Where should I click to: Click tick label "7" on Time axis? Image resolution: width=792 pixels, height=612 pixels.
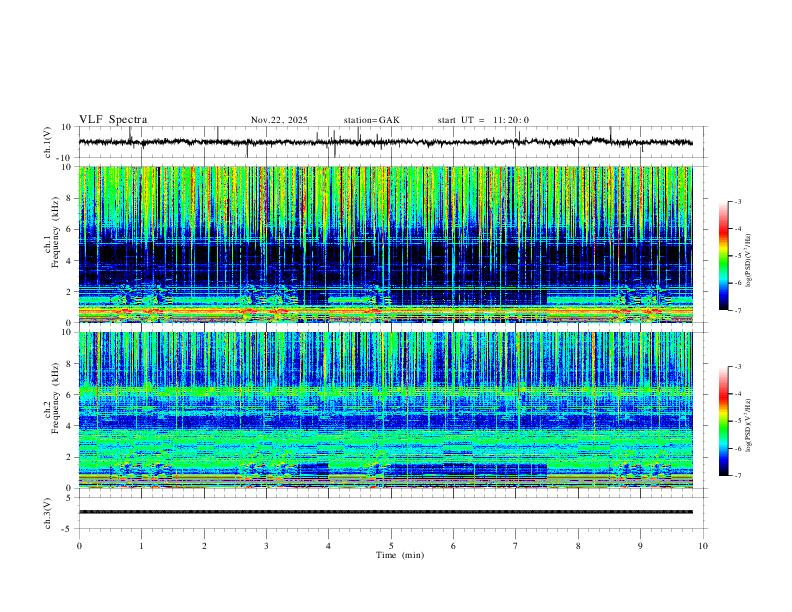(516, 546)
